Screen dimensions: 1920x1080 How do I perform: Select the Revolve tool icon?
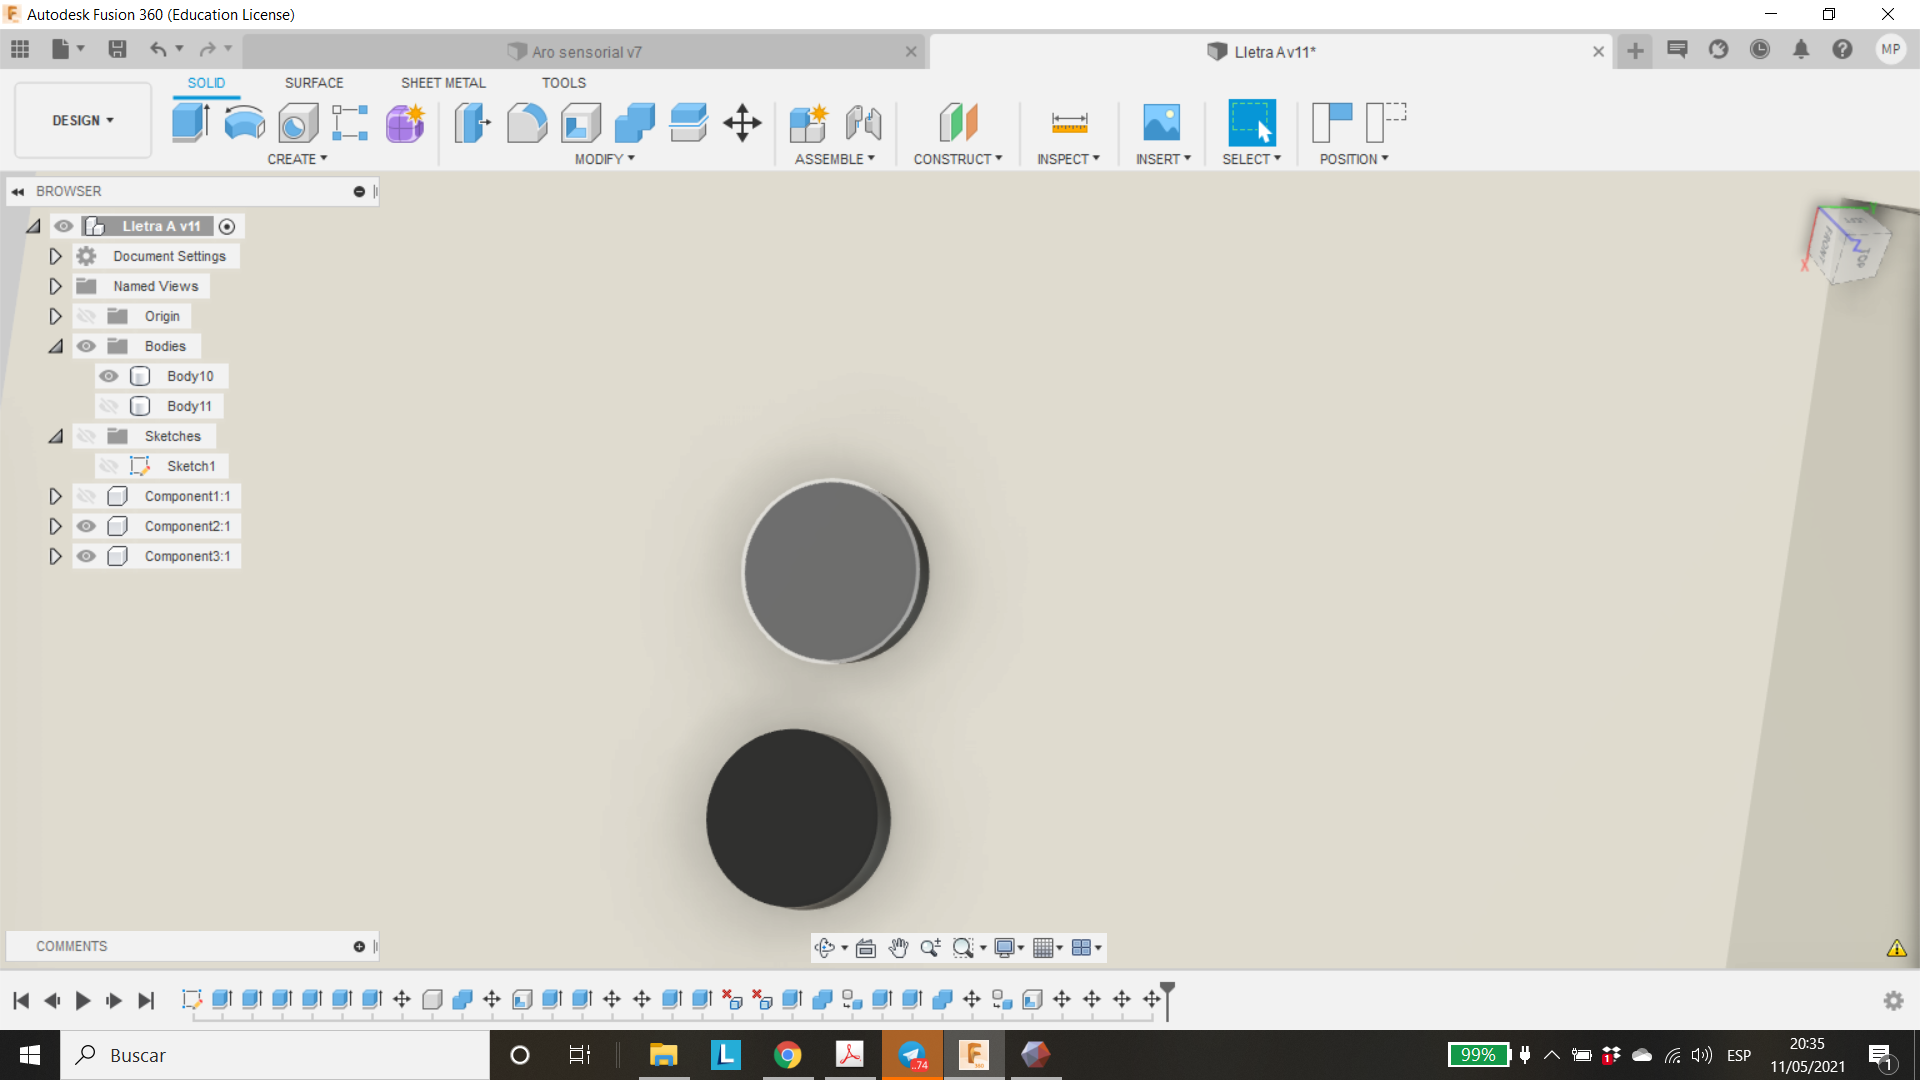tap(244, 123)
